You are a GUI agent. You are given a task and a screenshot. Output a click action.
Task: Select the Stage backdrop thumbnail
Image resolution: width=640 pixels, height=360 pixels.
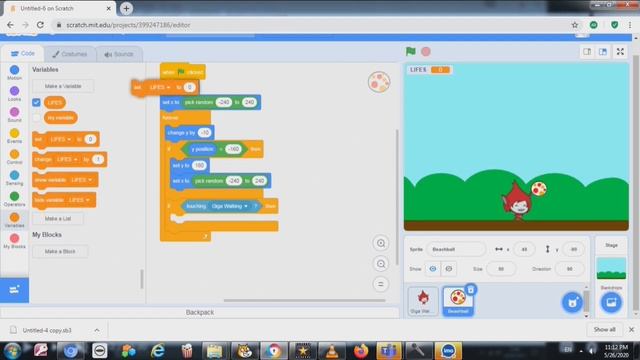click(611, 269)
